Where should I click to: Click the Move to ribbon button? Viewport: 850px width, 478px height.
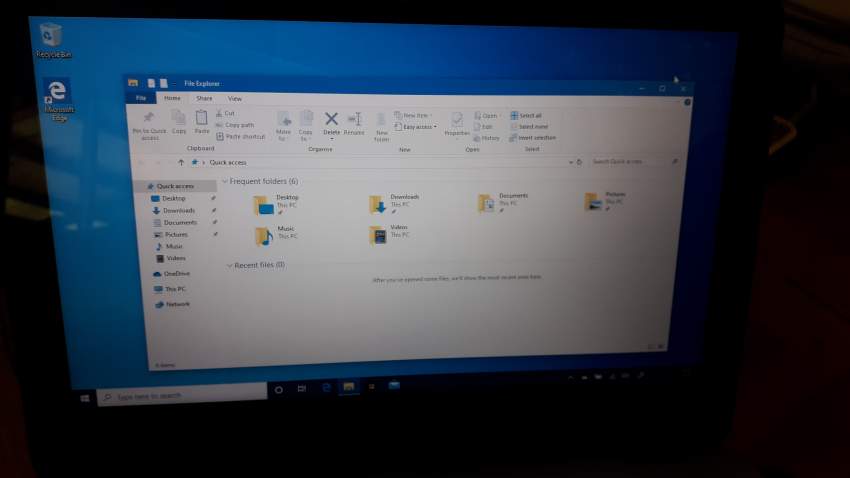(x=283, y=126)
